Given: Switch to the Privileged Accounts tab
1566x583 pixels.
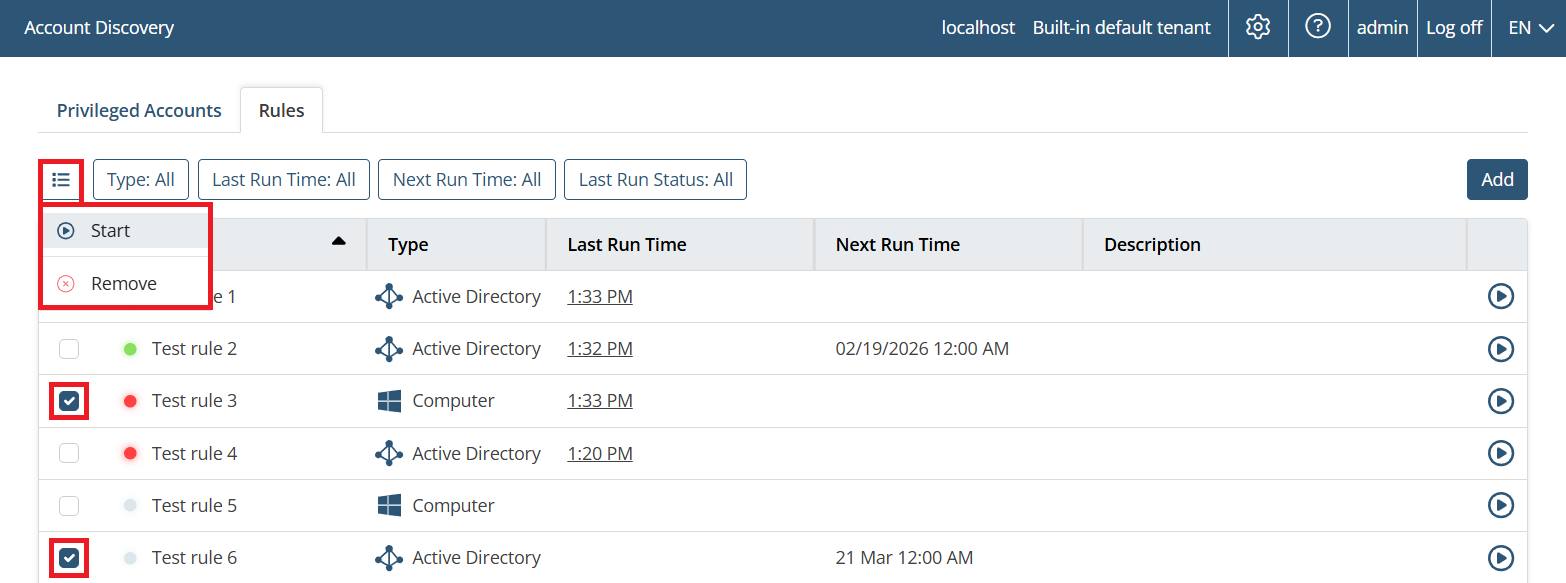Looking at the screenshot, I should tap(139, 111).
